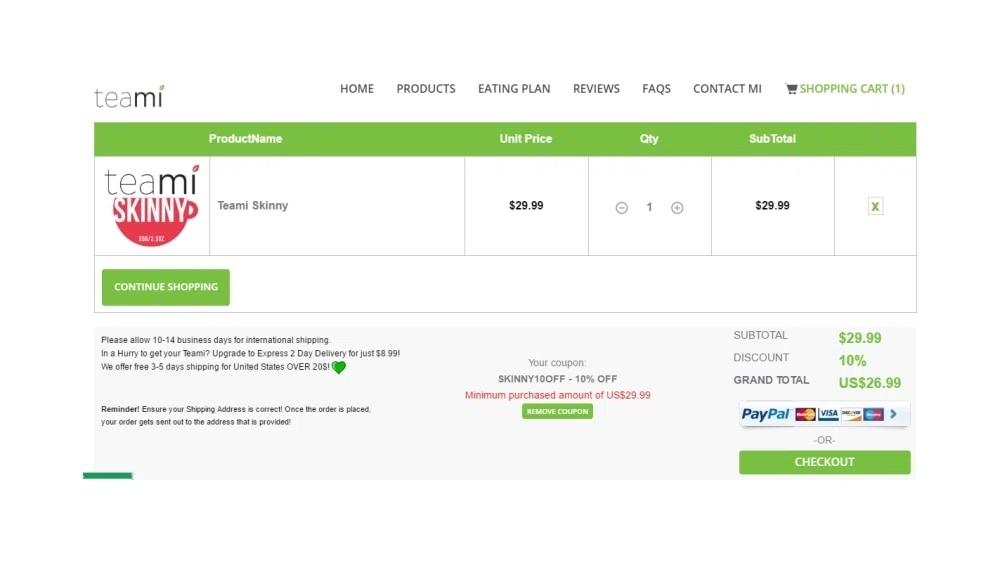This screenshot has height=563, width=1000.
Task: Click the green $29.99 subtotal summary value
Action: tap(860, 338)
